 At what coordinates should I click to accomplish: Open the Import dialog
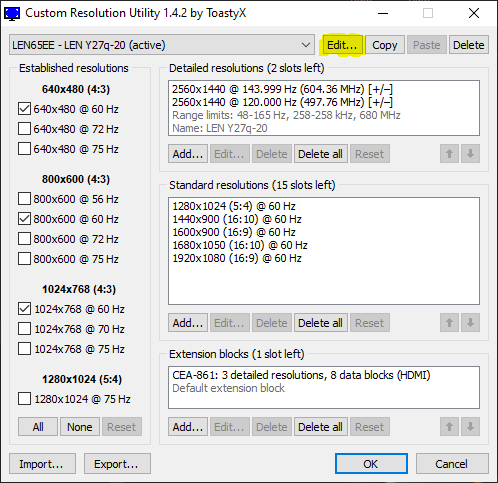pos(42,463)
